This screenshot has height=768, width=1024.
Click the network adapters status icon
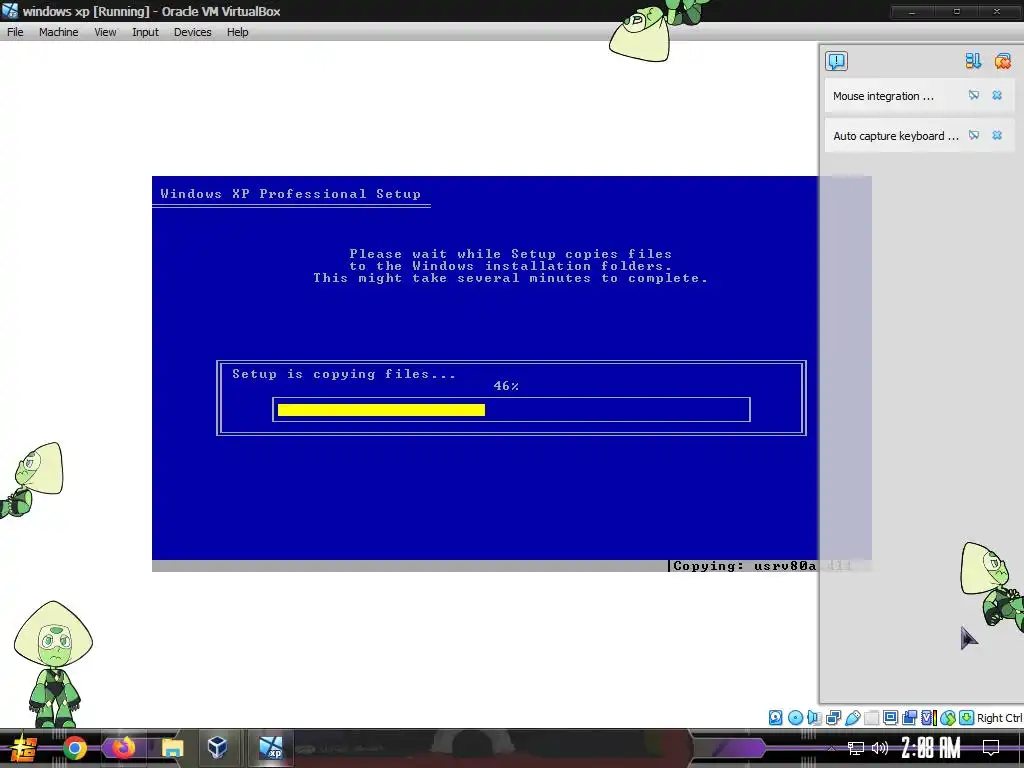tap(833, 718)
